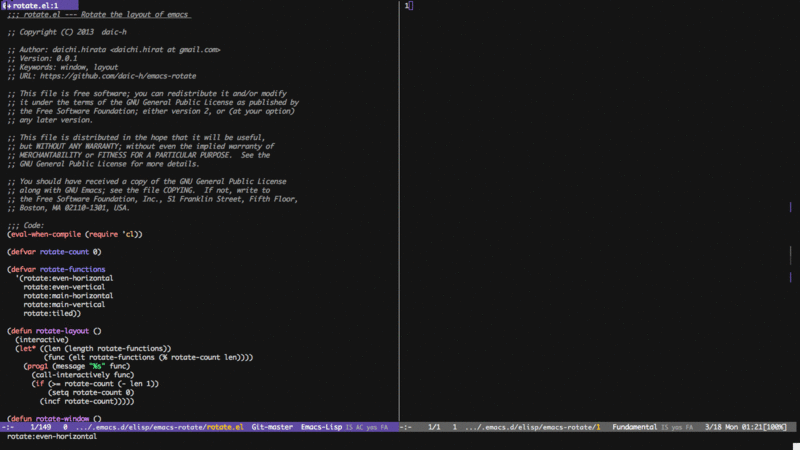Click the [100%] battery indicator in mode line

tap(773, 427)
